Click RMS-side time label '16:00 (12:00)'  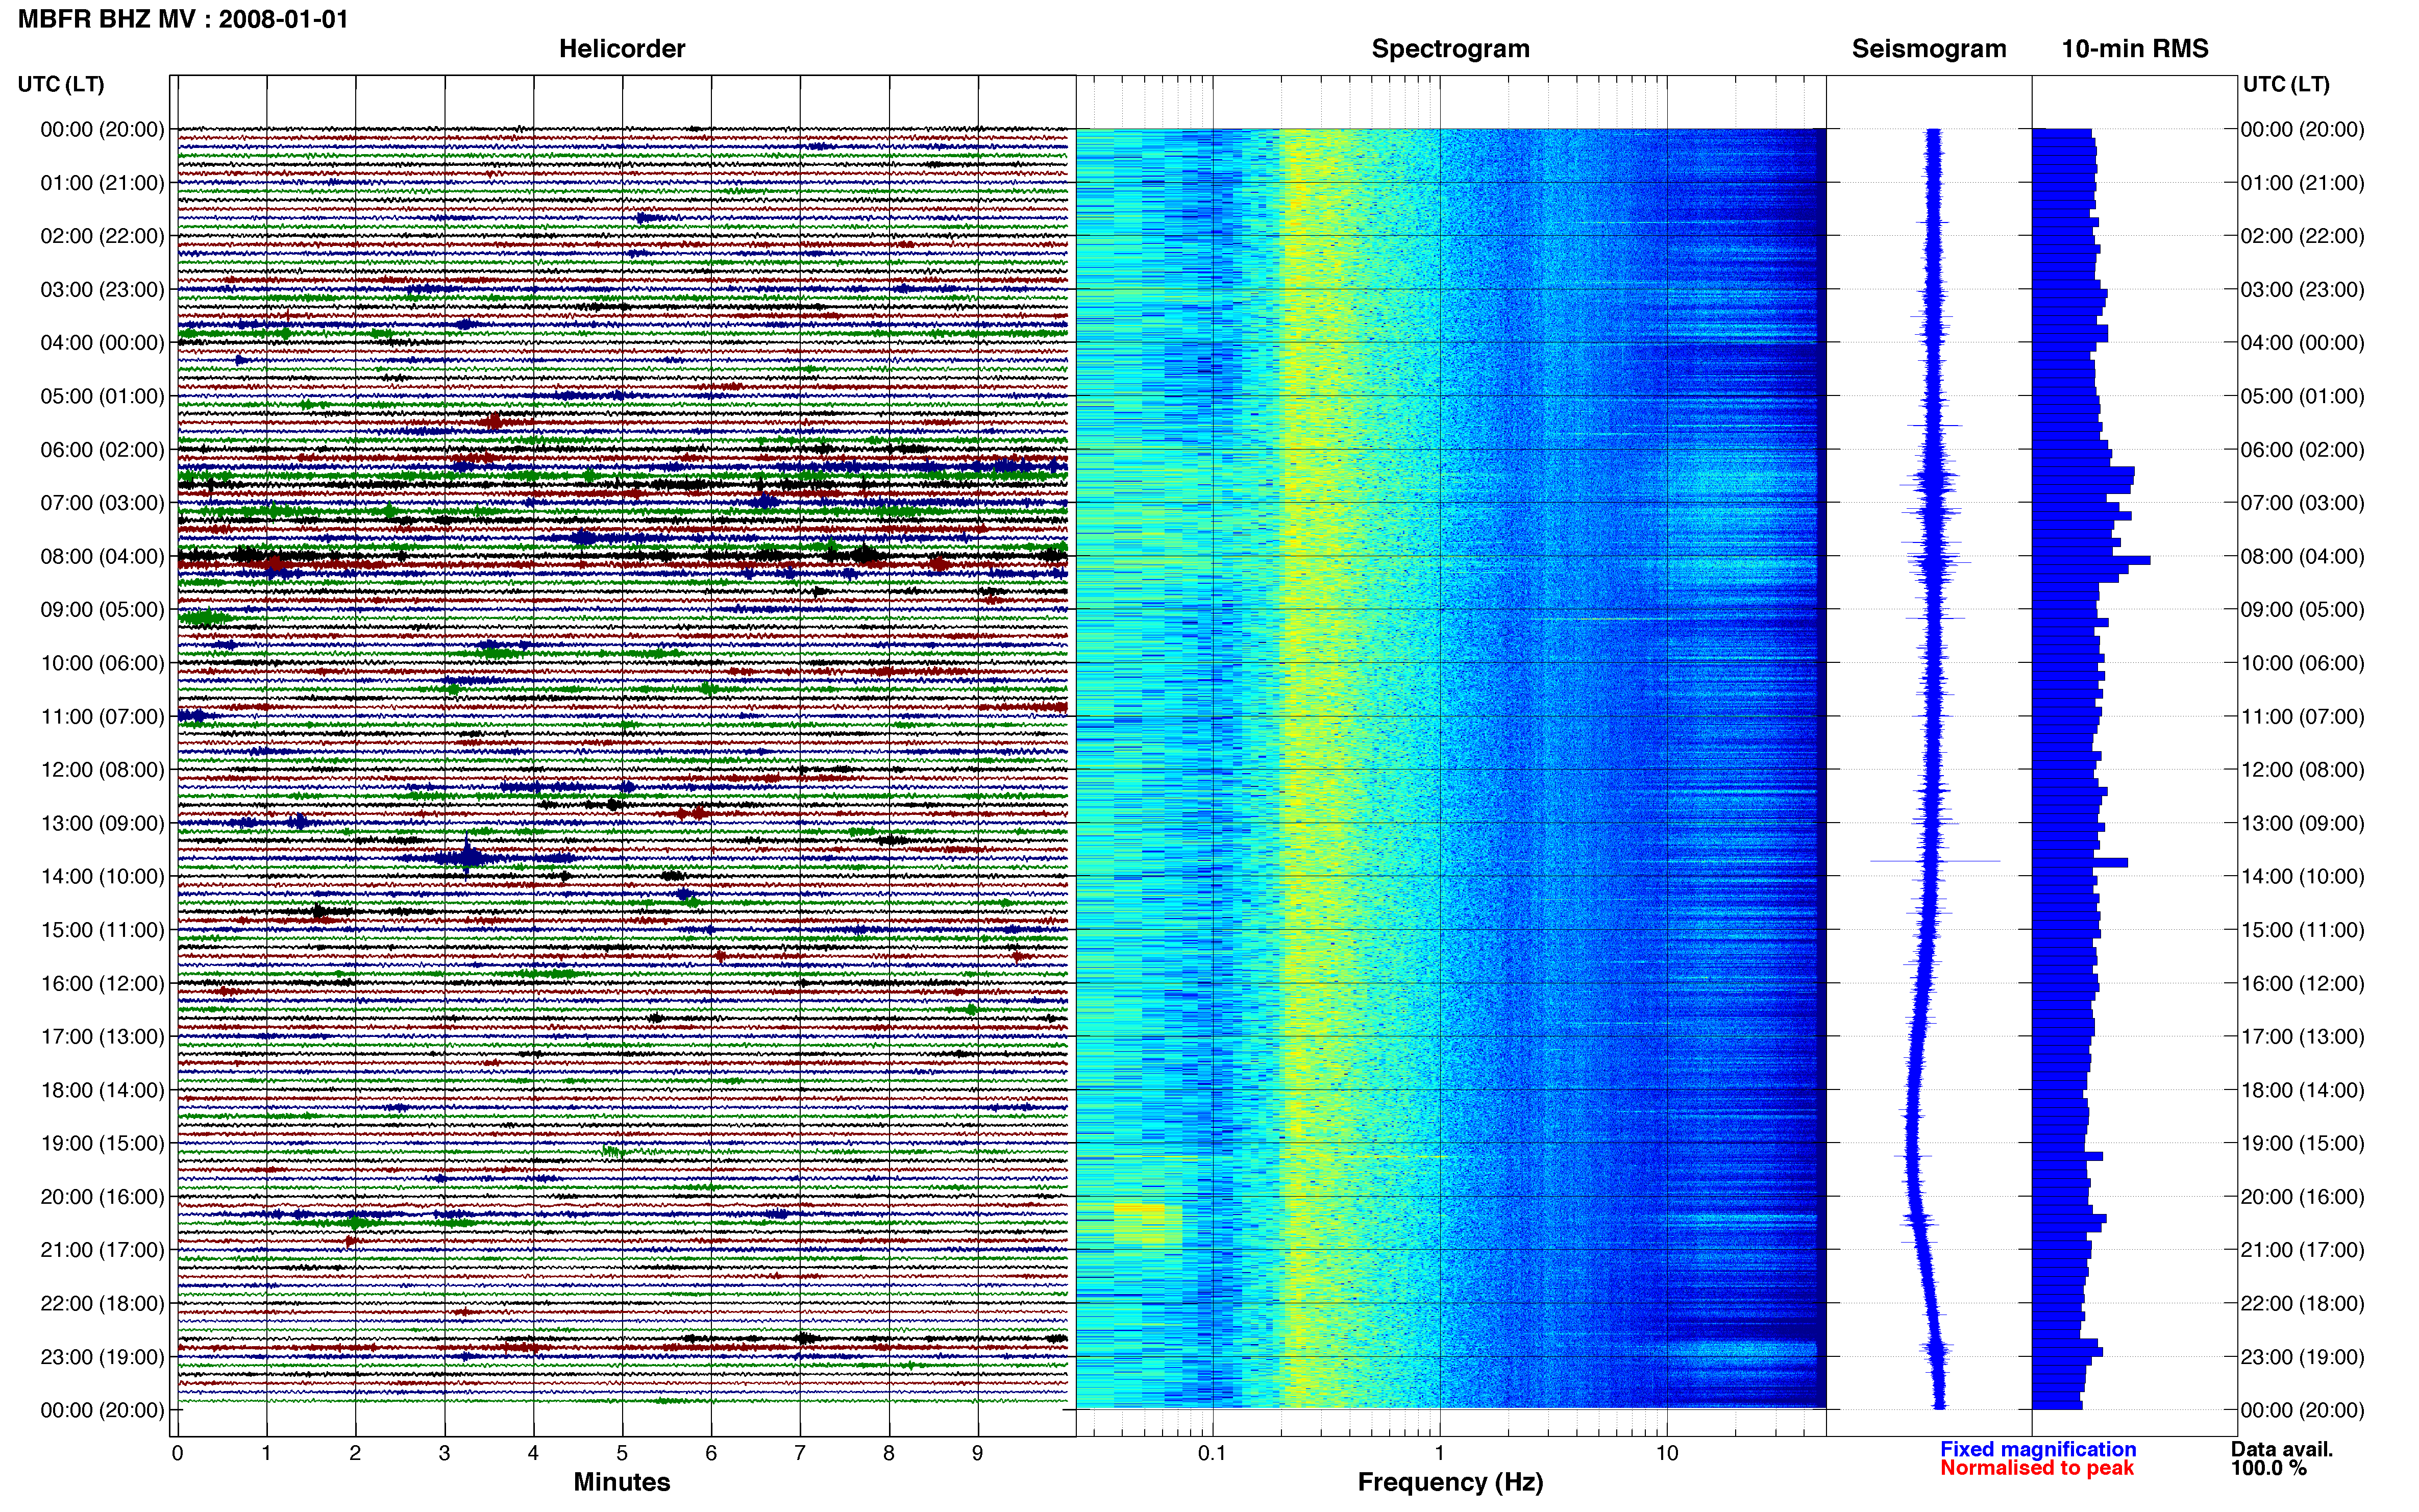click(2303, 983)
